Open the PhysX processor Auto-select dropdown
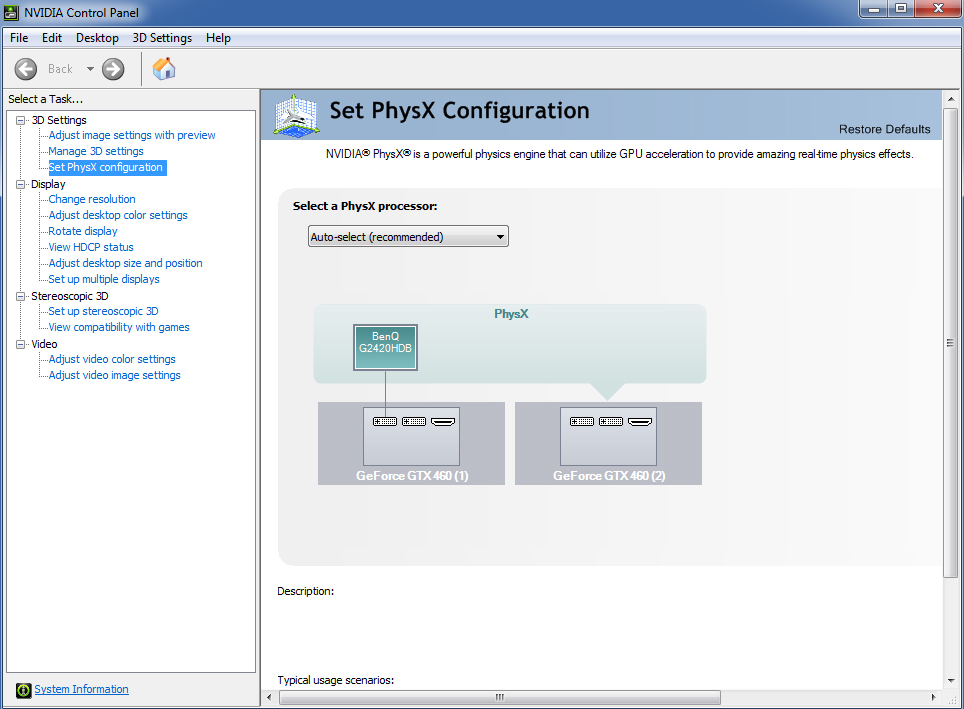Screen dimensions: 964x709 pos(408,237)
